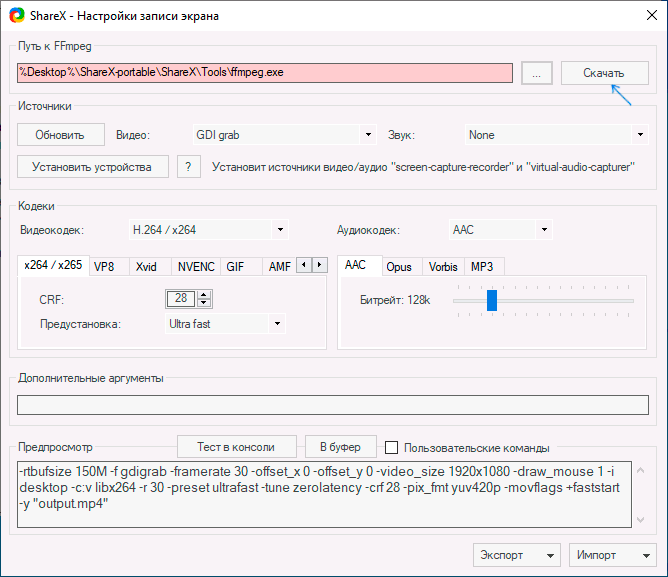Viewport: 668px width, 577px height.
Task: Decrease CRF value with down arrow
Action: [205, 303]
